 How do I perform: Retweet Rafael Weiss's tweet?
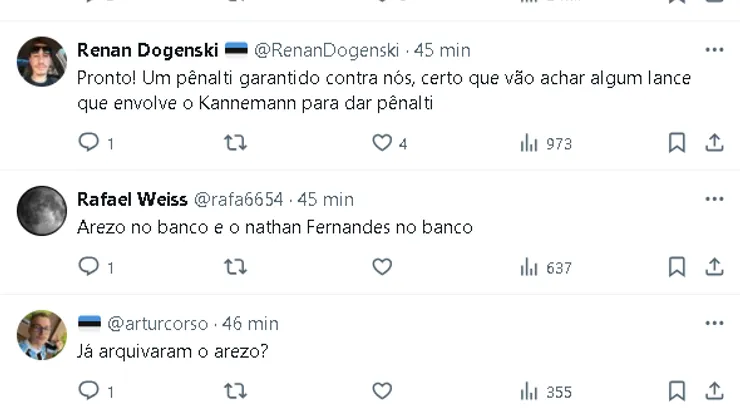(235, 267)
